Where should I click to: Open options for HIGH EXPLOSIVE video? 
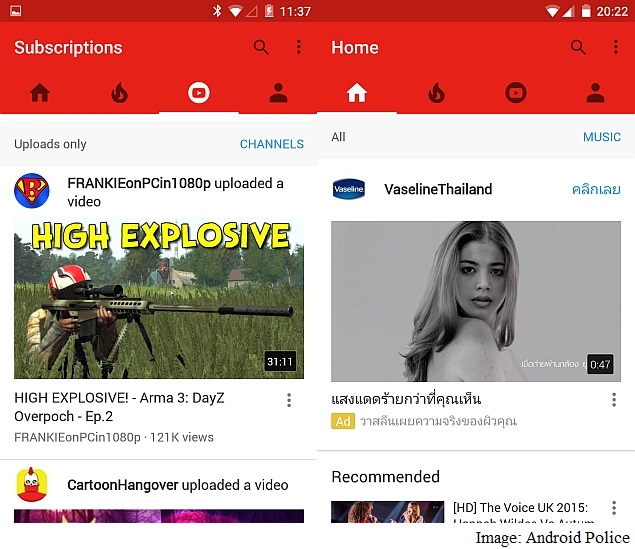click(x=289, y=400)
